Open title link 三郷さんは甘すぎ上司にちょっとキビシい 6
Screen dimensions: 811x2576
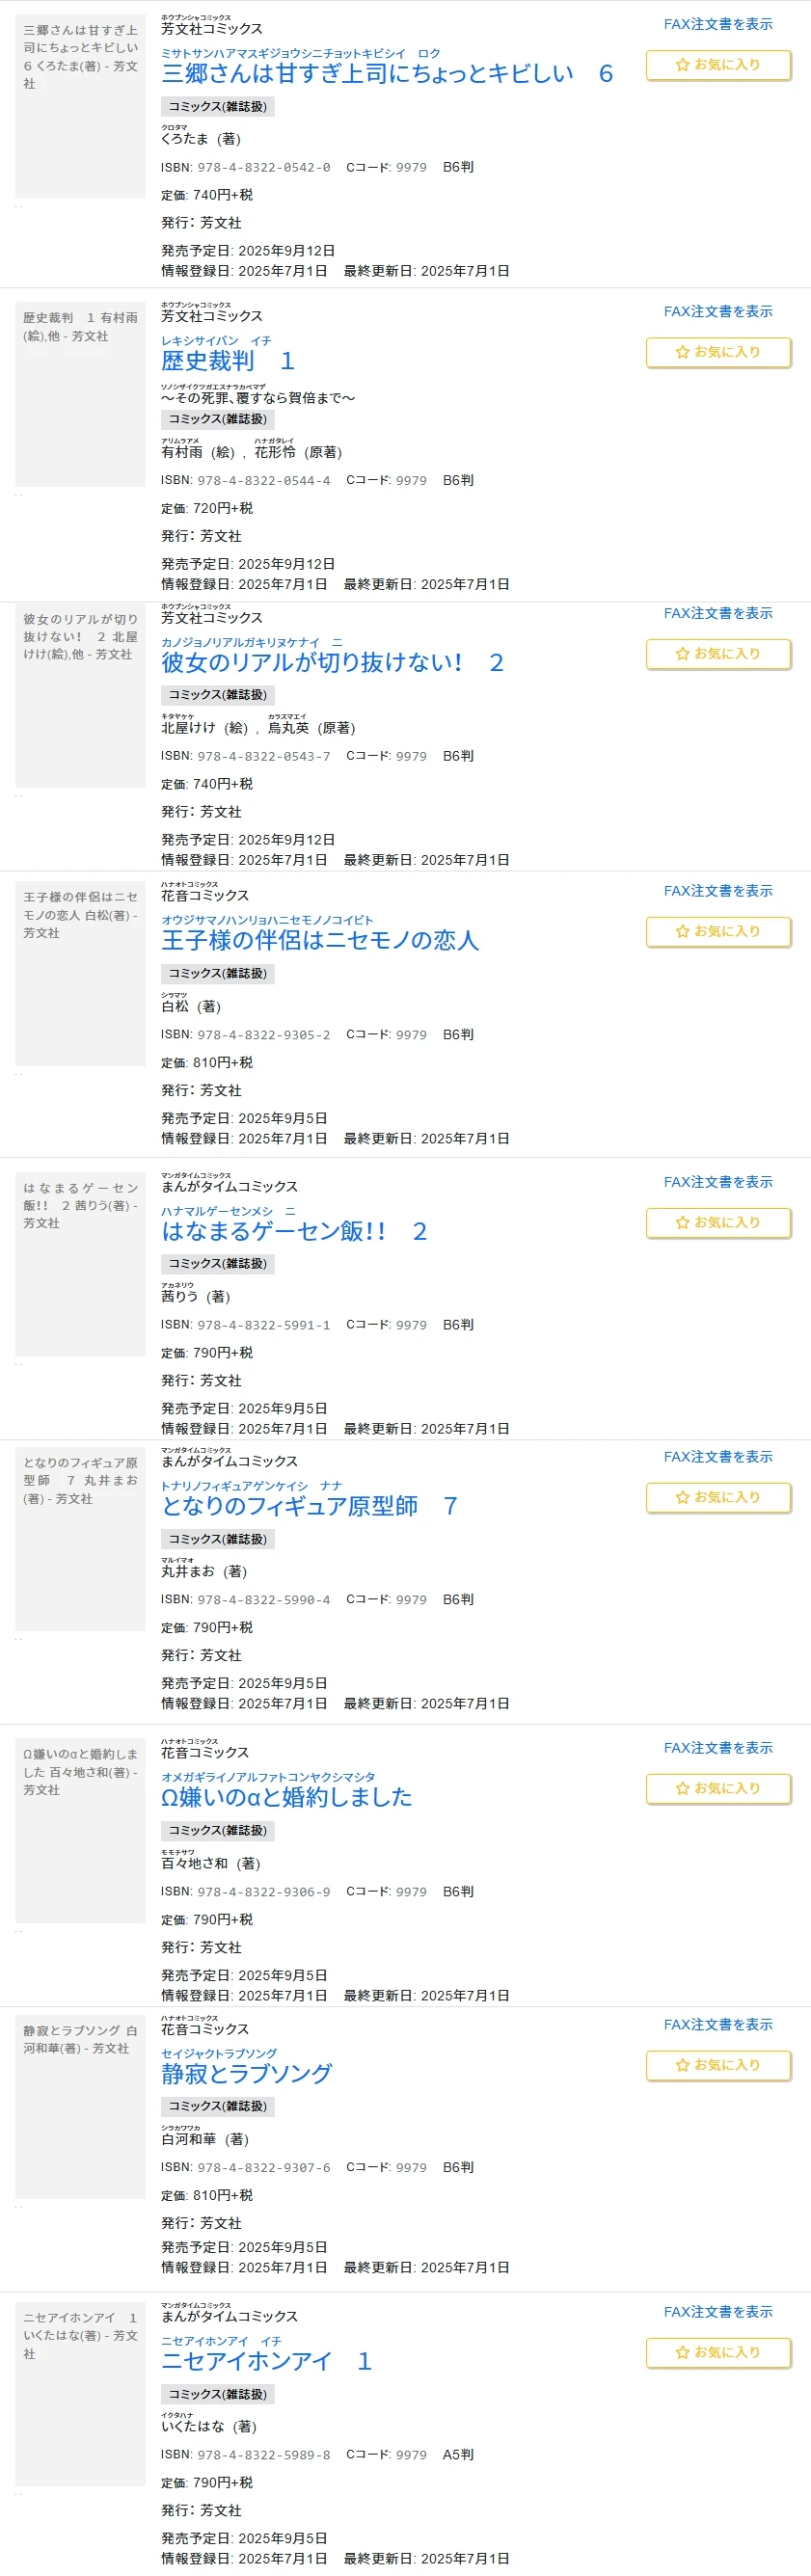coord(387,74)
